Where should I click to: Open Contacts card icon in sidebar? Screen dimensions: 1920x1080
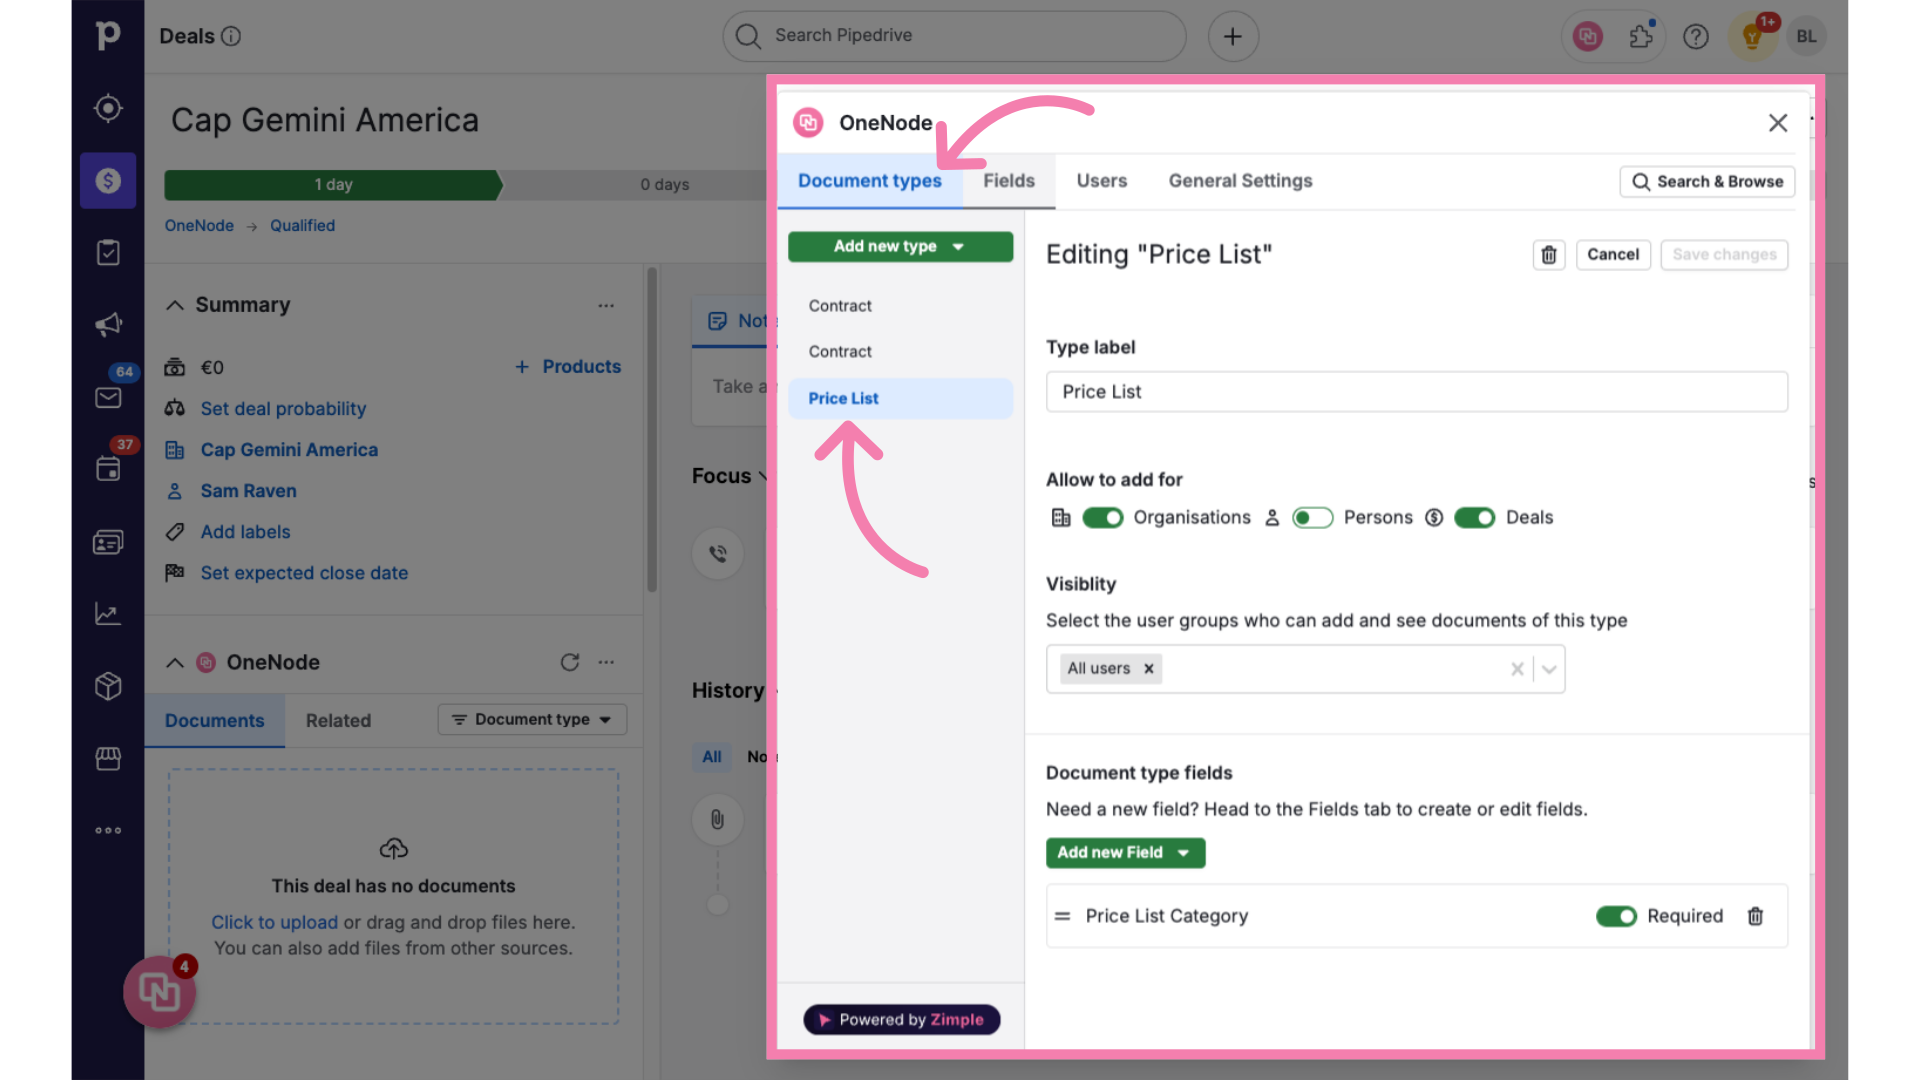coord(108,542)
